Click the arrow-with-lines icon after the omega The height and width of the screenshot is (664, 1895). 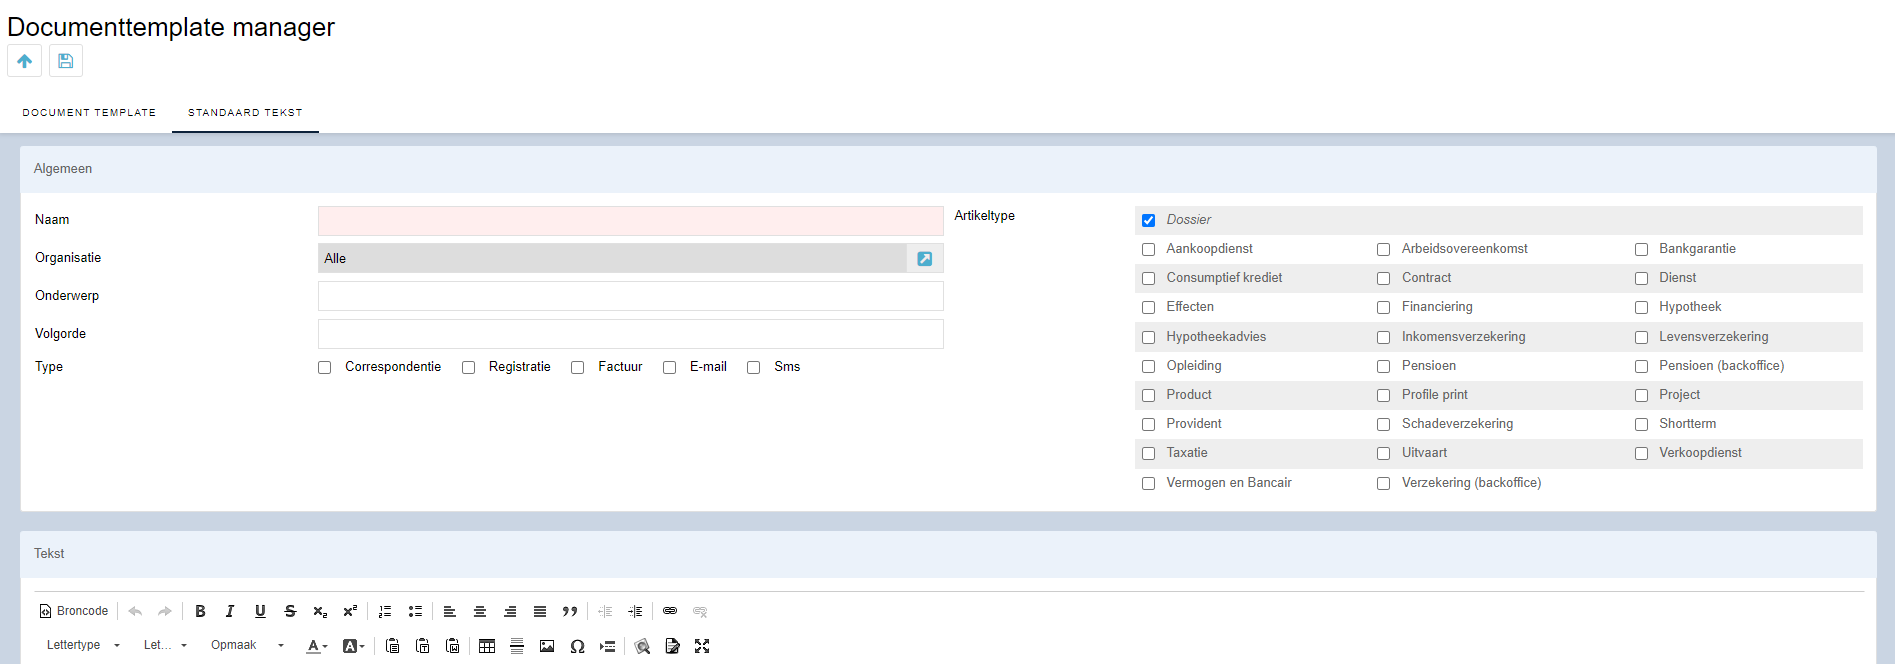[x=607, y=646]
